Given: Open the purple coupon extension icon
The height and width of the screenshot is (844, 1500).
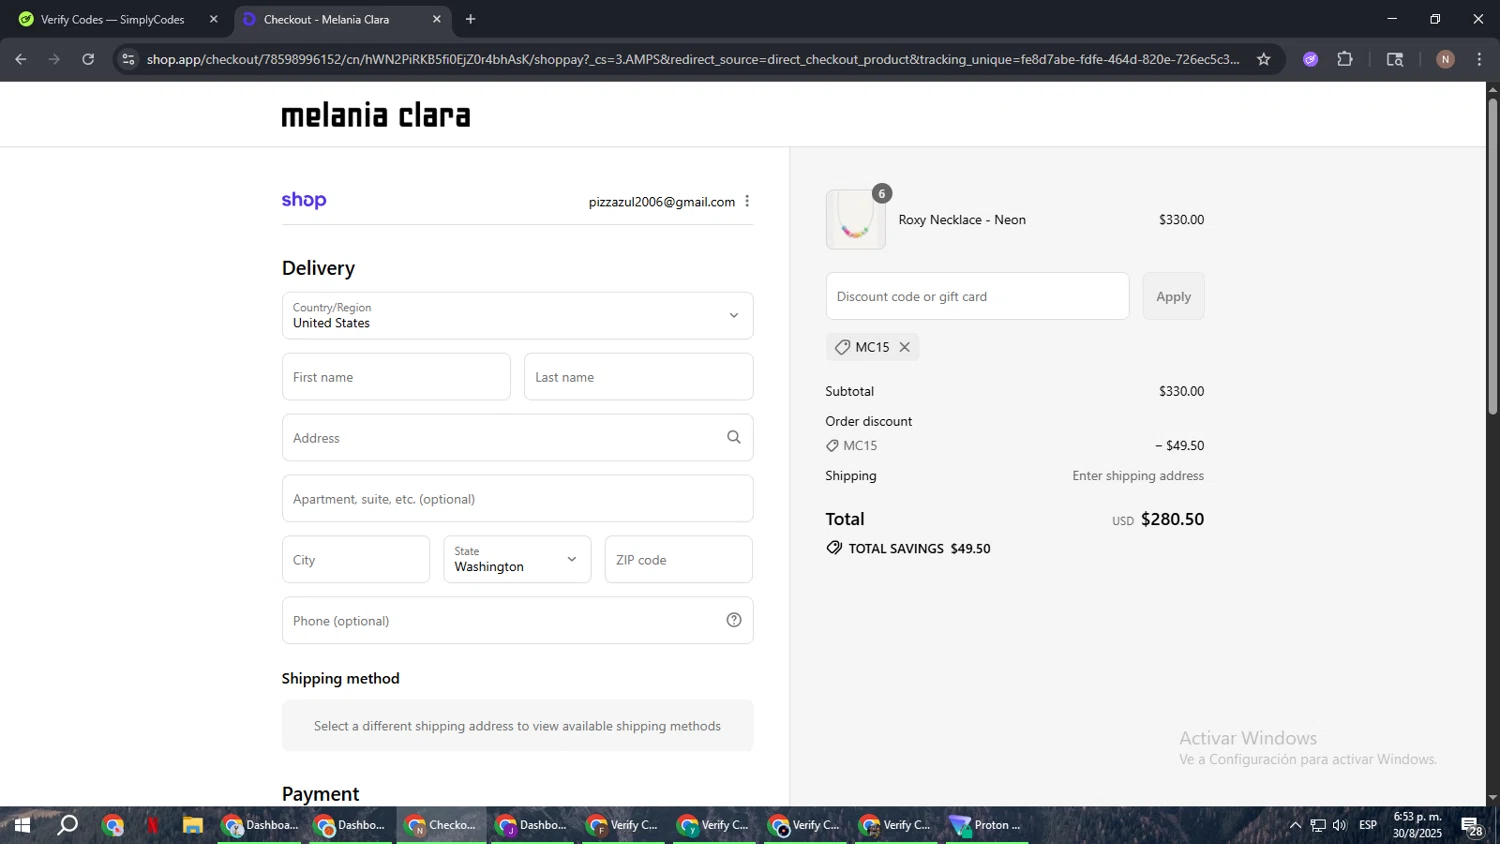Looking at the screenshot, I should [x=1310, y=59].
